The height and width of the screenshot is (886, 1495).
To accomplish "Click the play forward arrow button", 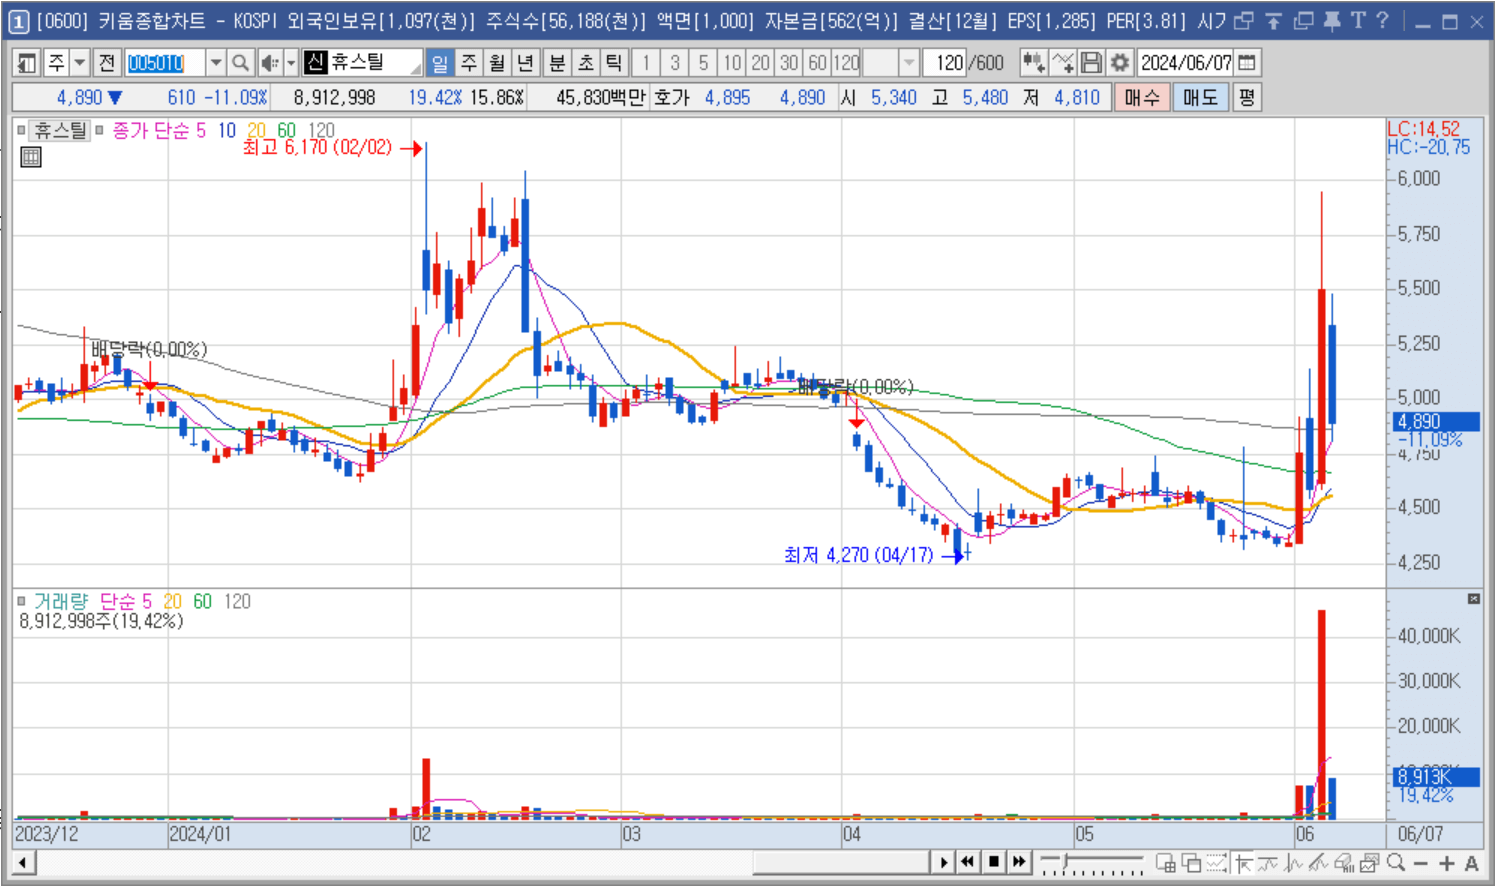I will point(943,862).
